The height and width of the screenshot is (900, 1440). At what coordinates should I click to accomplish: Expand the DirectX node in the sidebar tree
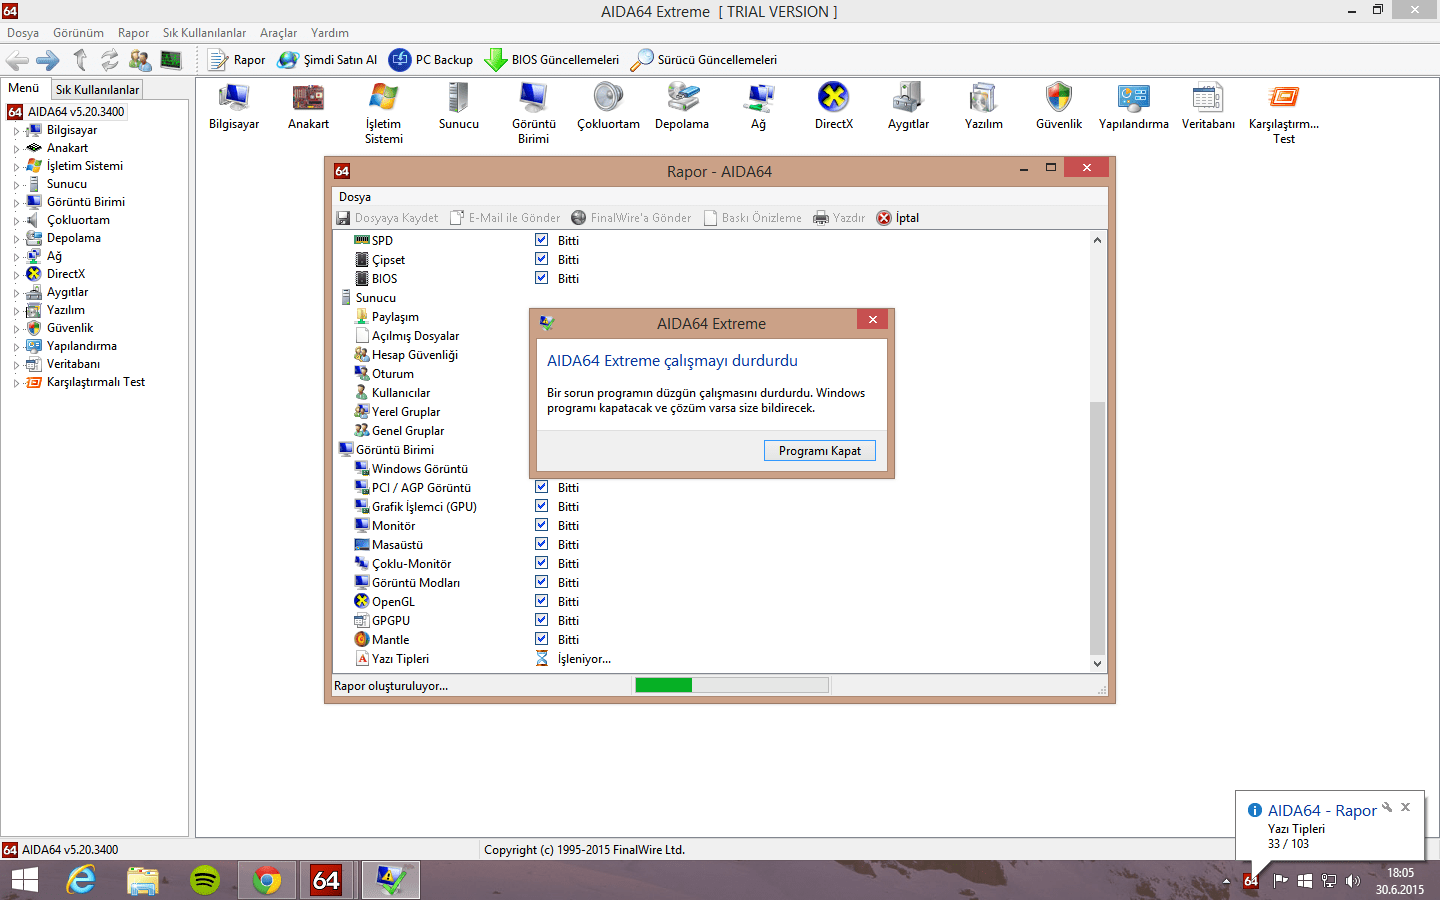click(16, 274)
